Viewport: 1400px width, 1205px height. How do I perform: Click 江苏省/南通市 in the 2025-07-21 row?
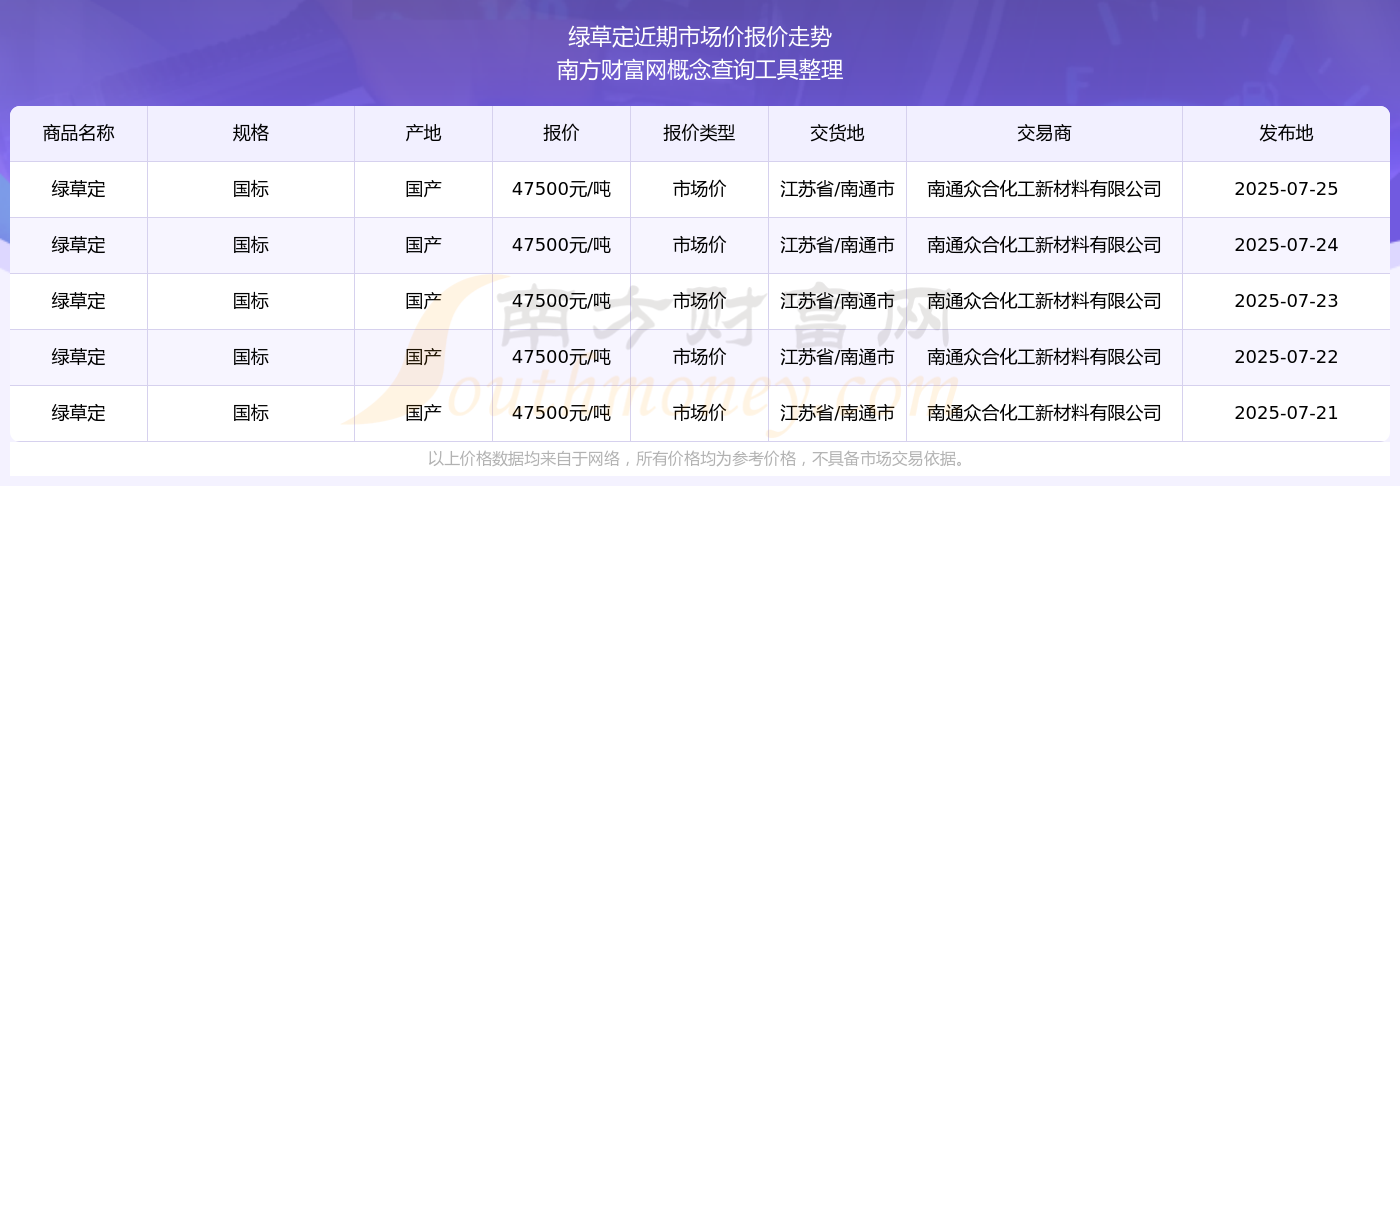(x=837, y=413)
